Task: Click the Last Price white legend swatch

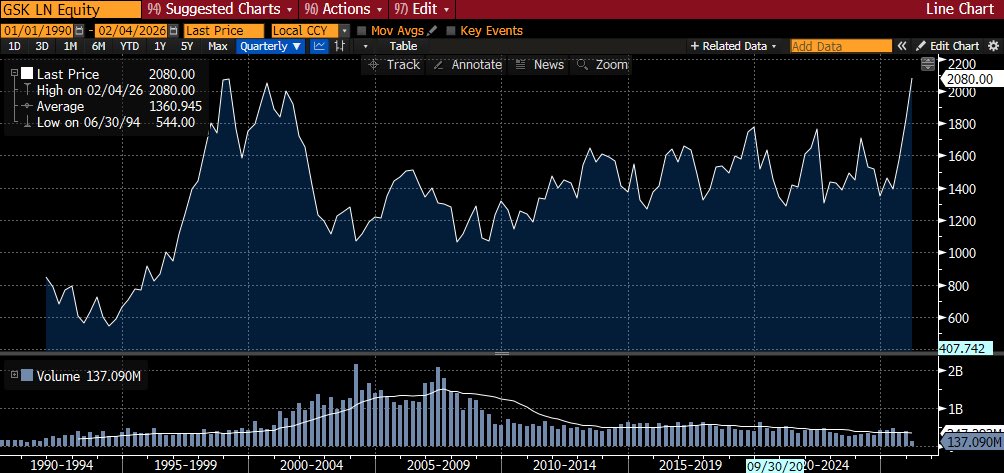Action: coord(27,74)
